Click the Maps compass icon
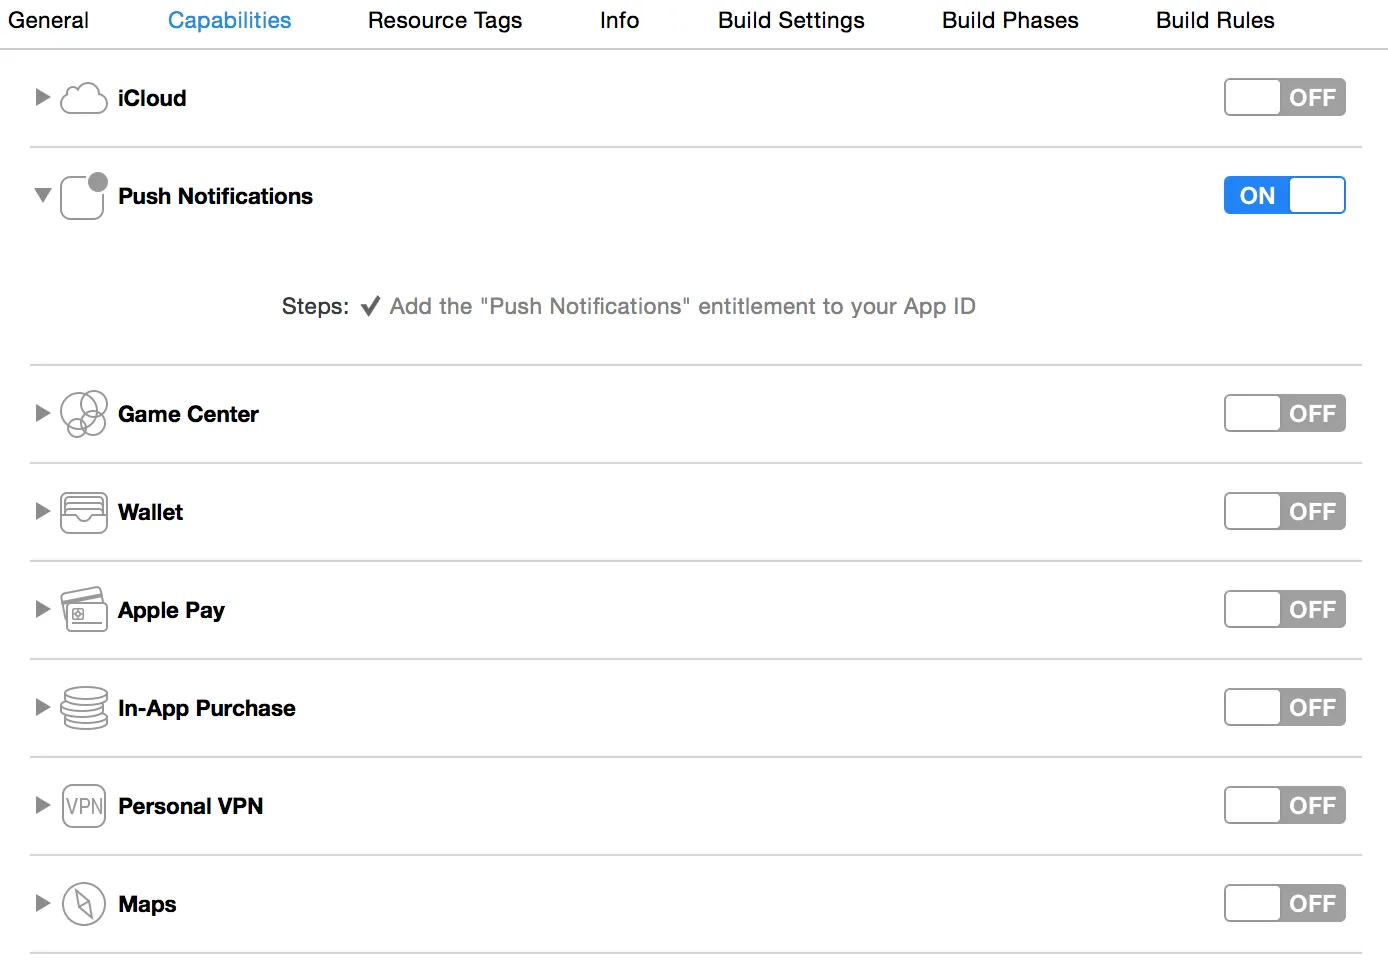Viewport: 1388px width, 962px height. (x=84, y=904)
